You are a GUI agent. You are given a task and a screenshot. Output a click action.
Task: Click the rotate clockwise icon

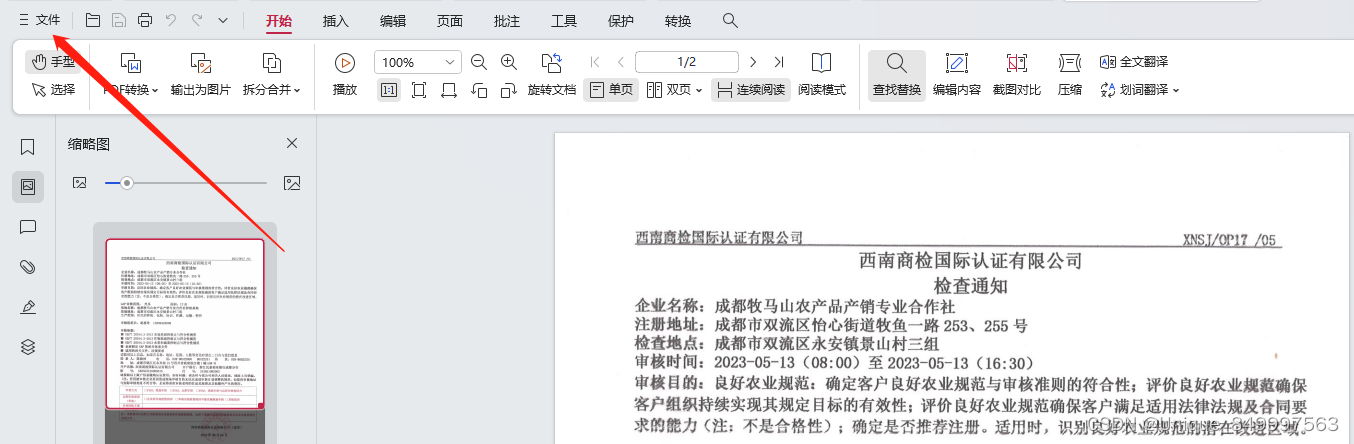(x=509, y=90)
